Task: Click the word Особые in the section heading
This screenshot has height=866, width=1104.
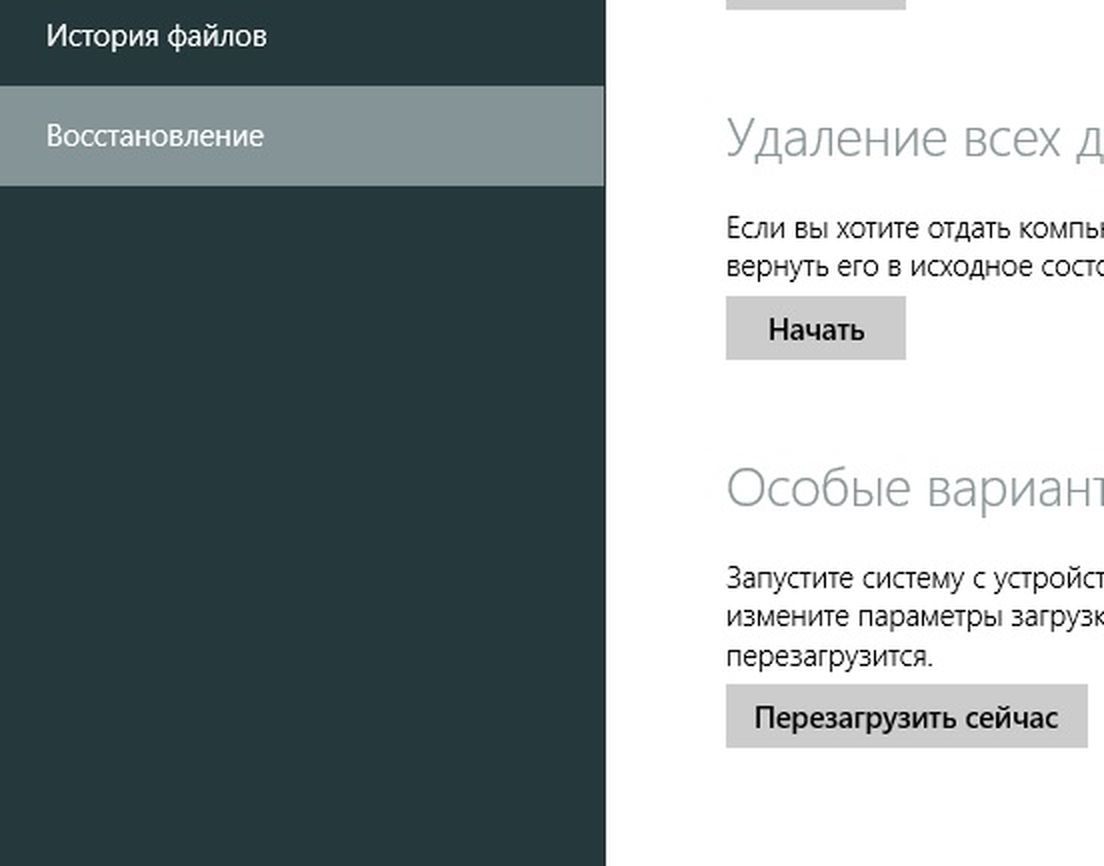Action: click(818, 489)
